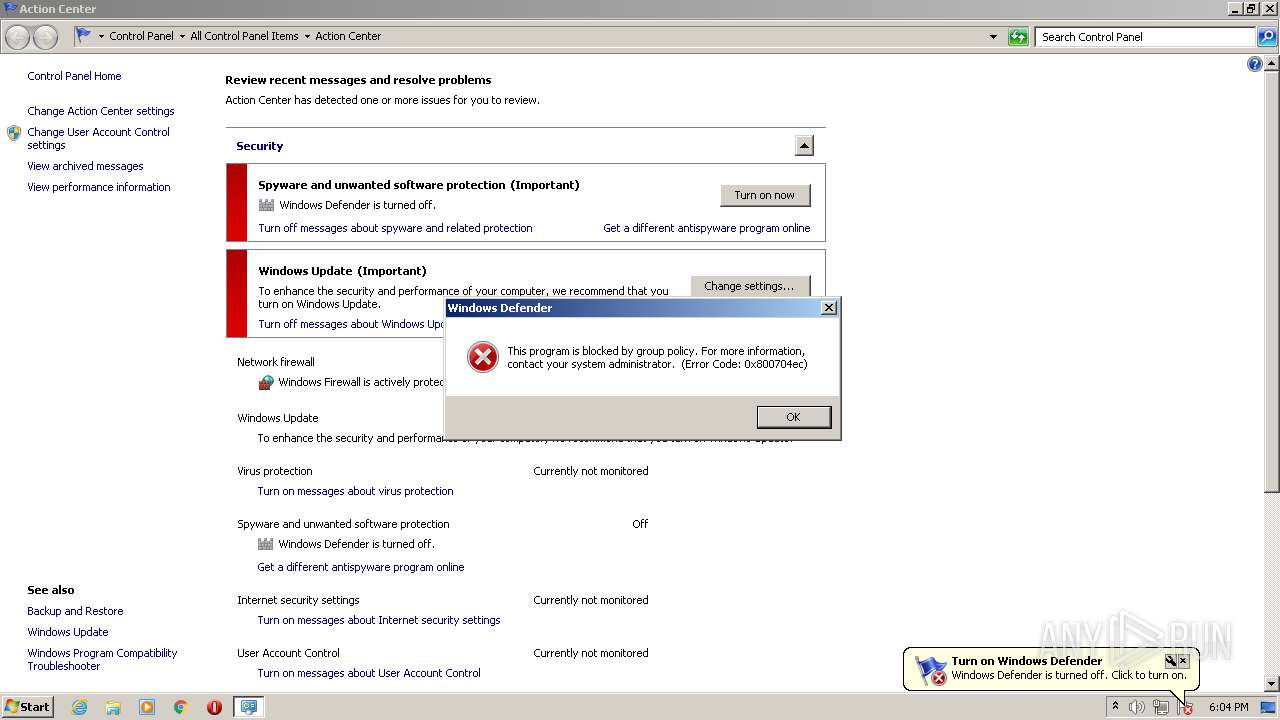Expand dropdown arrow after All Control Panel Items
Screen dimensions: 1280x720
(x=307, y=36)
